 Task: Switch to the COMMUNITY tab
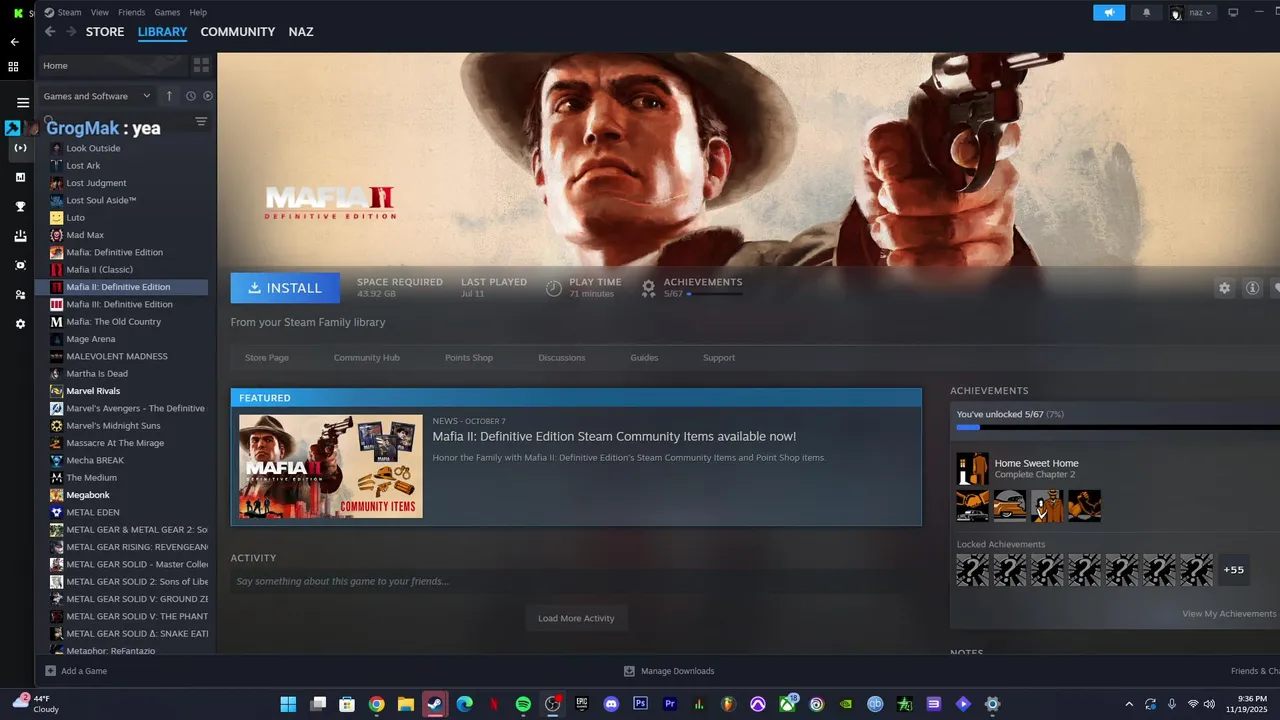tap(238, 32)
